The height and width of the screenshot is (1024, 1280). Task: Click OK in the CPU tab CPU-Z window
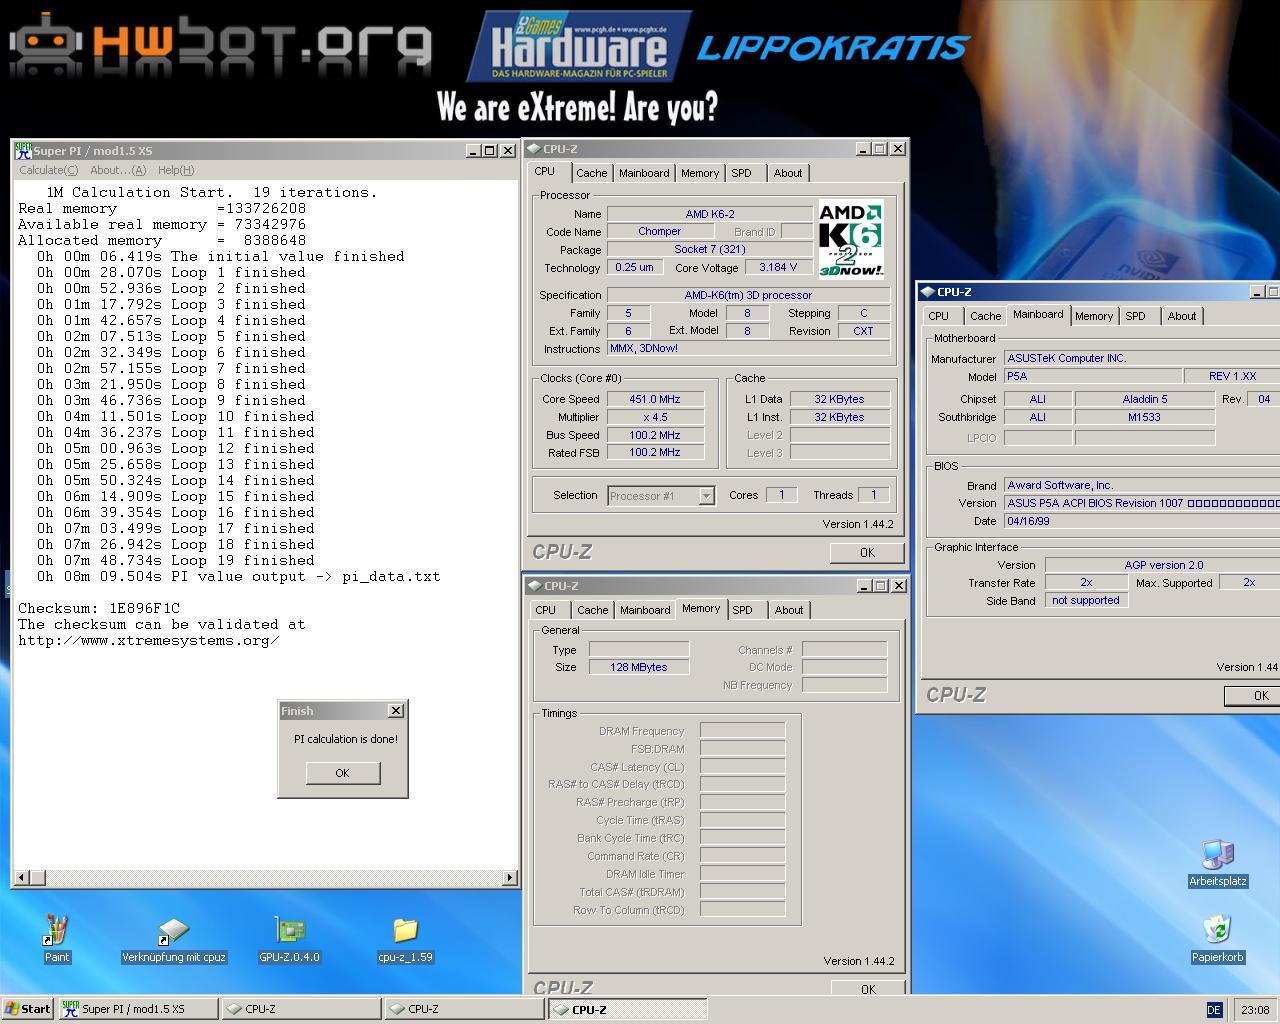tap(867, 552)
